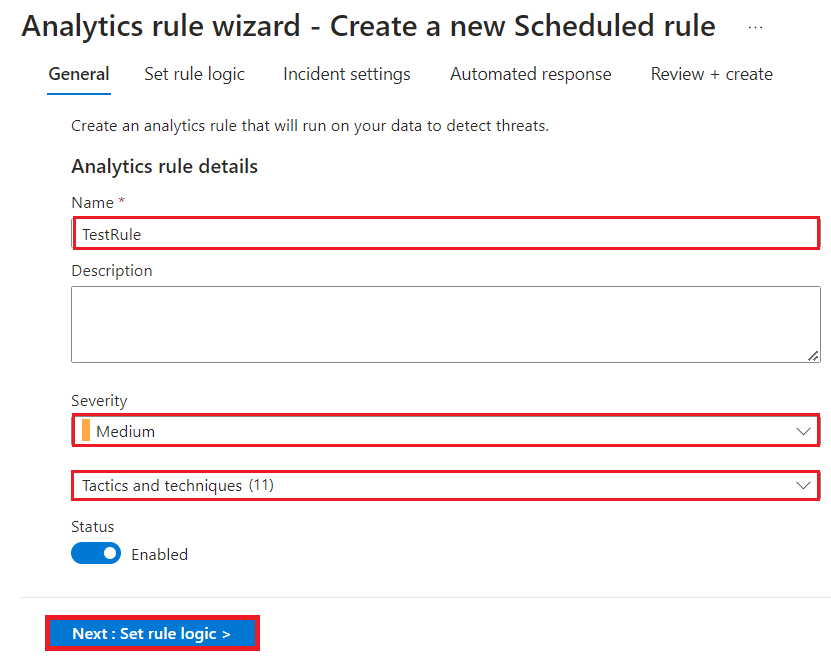Open the Review + create tab
Viewport: 831px width, 656px height.
[x=711, y=74]
